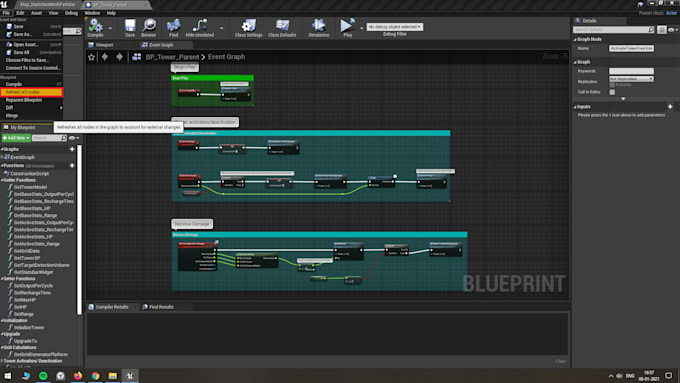Click the back arrow in graph navigation
This screenshot has height=383, width=680.
(x=105, y=57)
